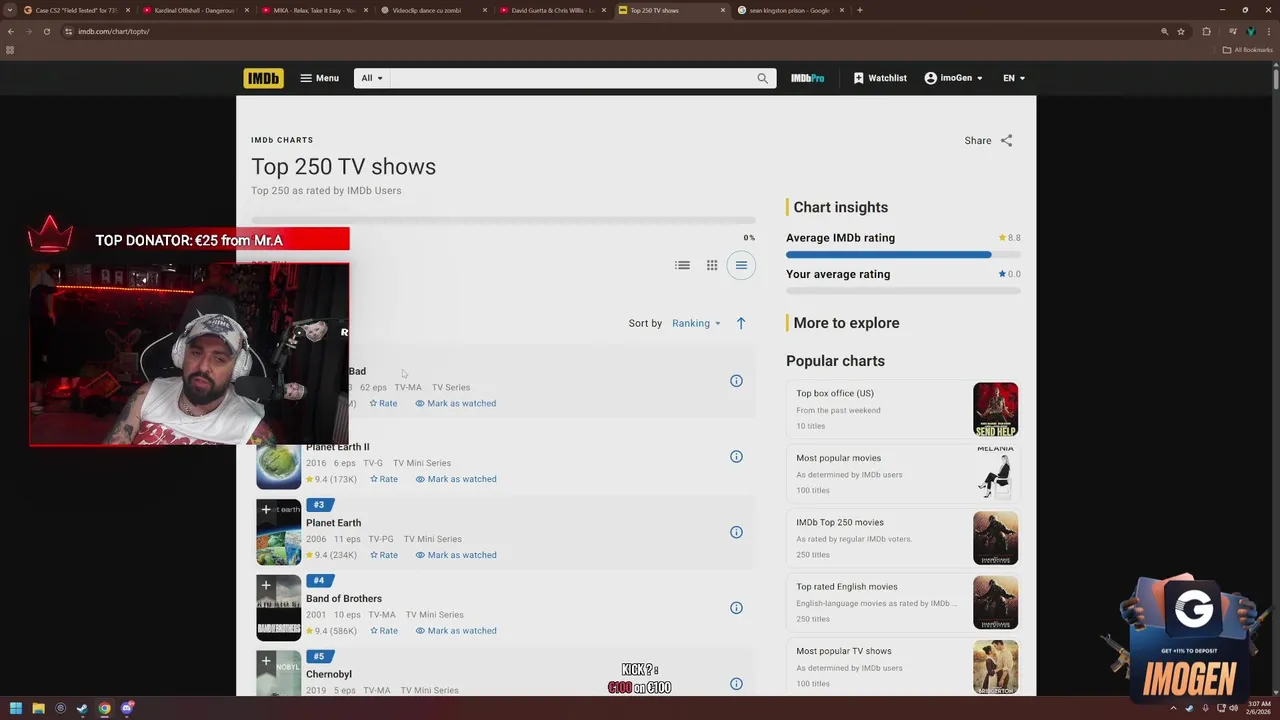Rate Band of Brothers
Screen dimensions: 1280x720
[x=384, y=631]
